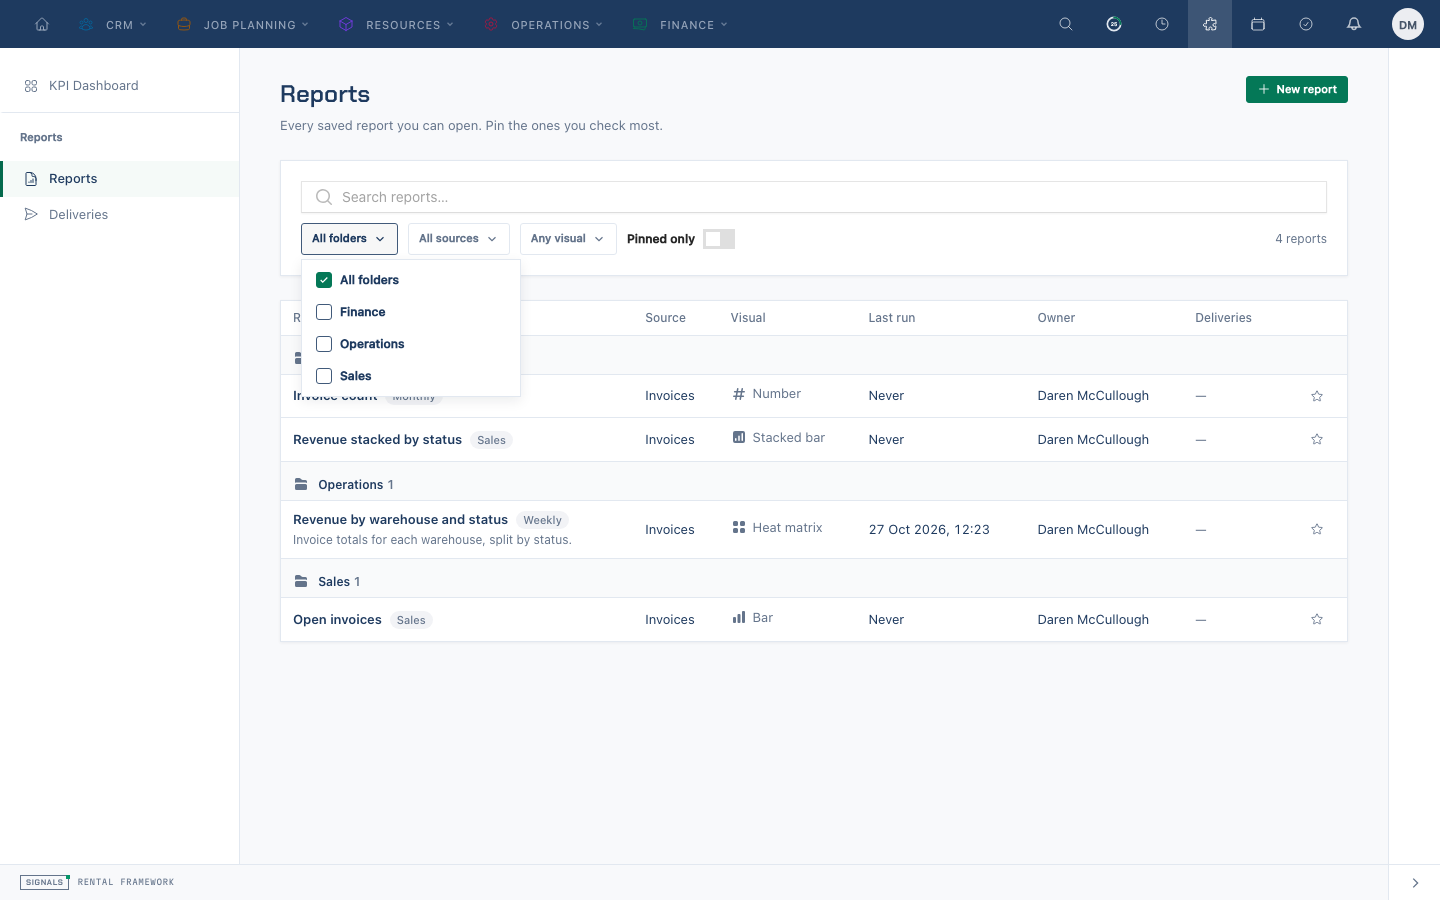Viewport: 1440px width, 900px height.
Task: Click the Owner column header
Action: click(1056, 318)
